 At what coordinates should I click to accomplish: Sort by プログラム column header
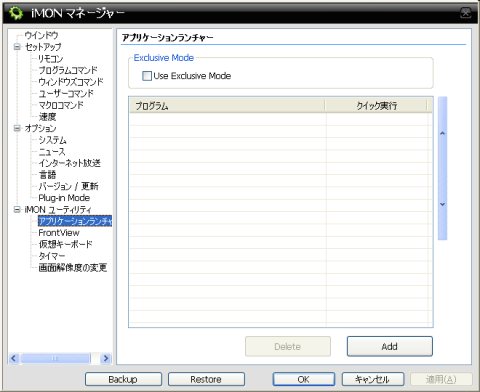point(227,106)
